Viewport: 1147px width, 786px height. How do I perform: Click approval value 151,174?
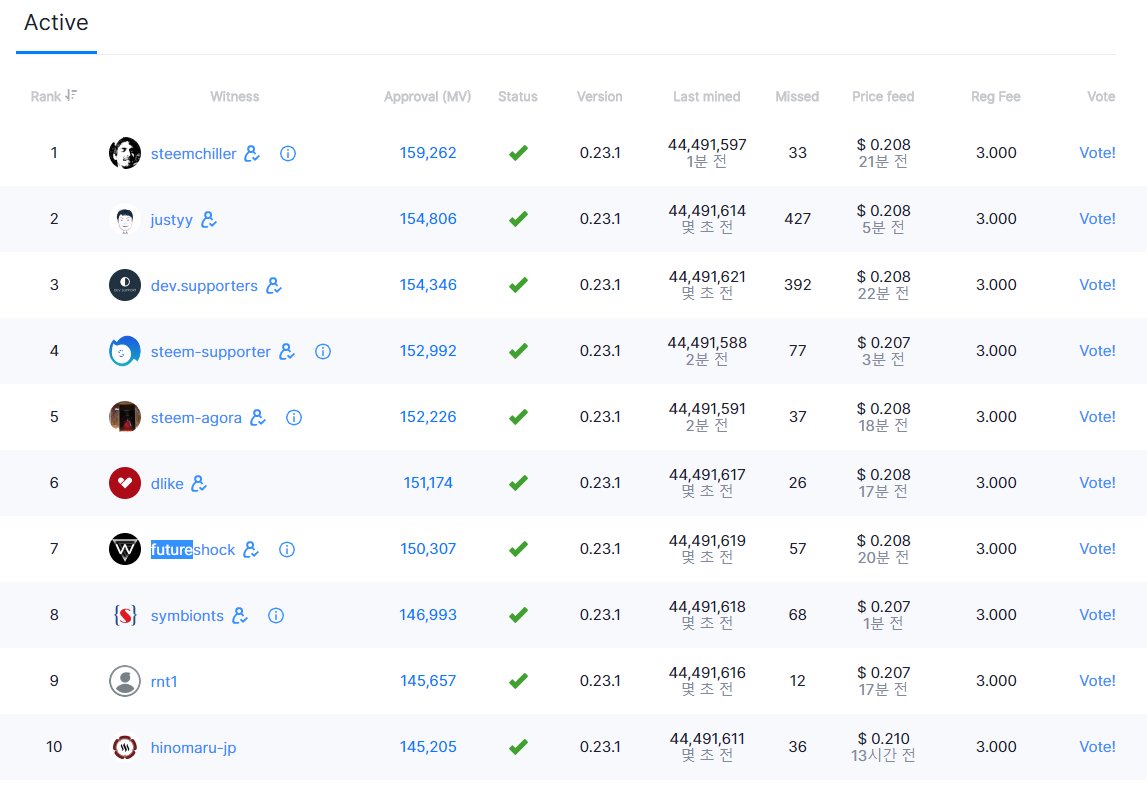point(428,482)
